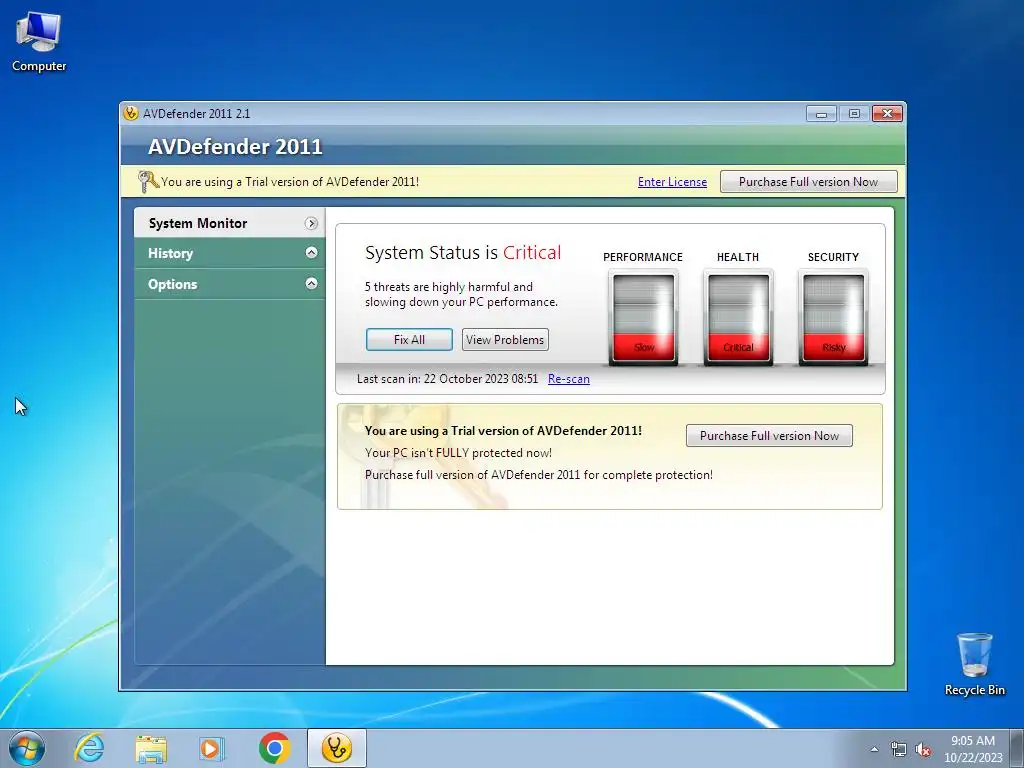Open the Computer desktop icon
The height and width of the screenshot is (768, 1024).
pyautogui.click(x=39, y=42)
